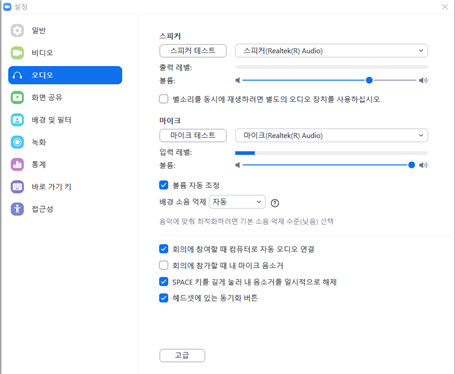Click speaker volume high icon

[x=423, y=80]
